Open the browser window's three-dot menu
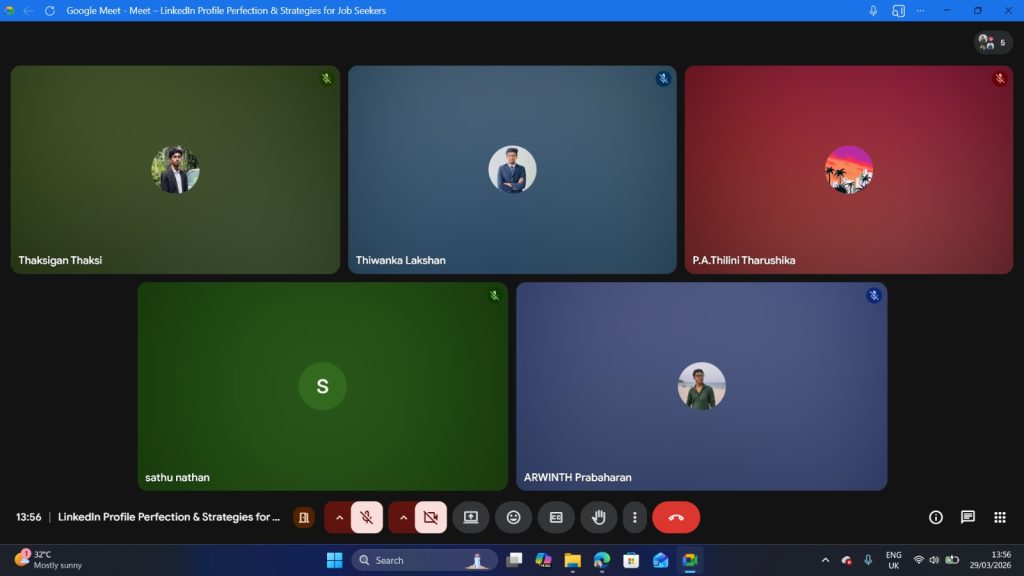This screenshot has width=1024, height=576. (x=919, y=10)
